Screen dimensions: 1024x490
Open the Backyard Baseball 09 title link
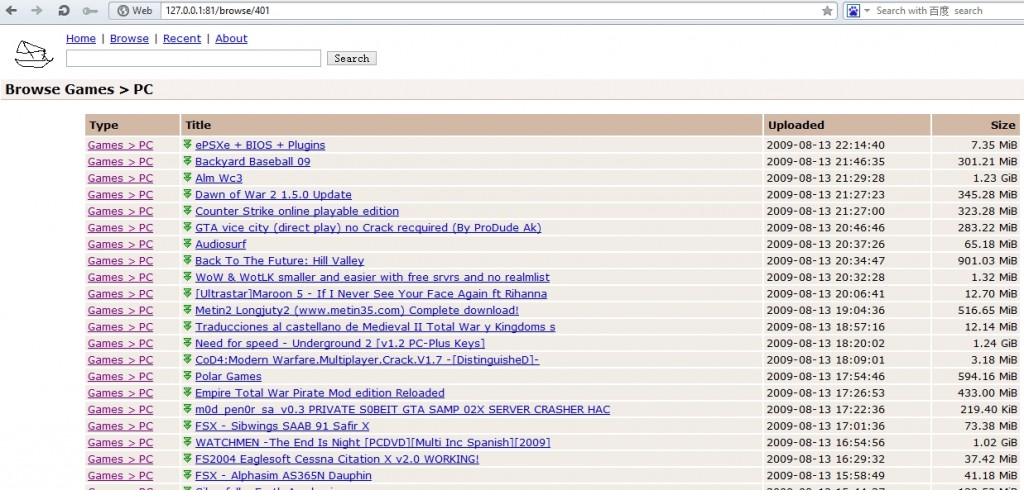[x=253, y=161]
